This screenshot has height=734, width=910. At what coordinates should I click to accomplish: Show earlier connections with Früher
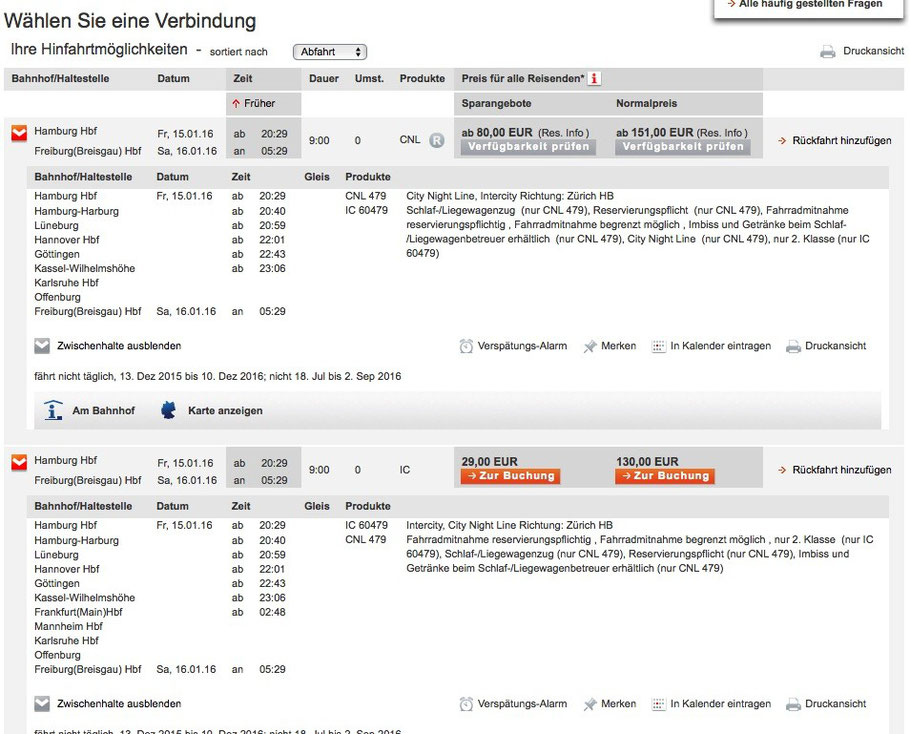pos(259,103)
